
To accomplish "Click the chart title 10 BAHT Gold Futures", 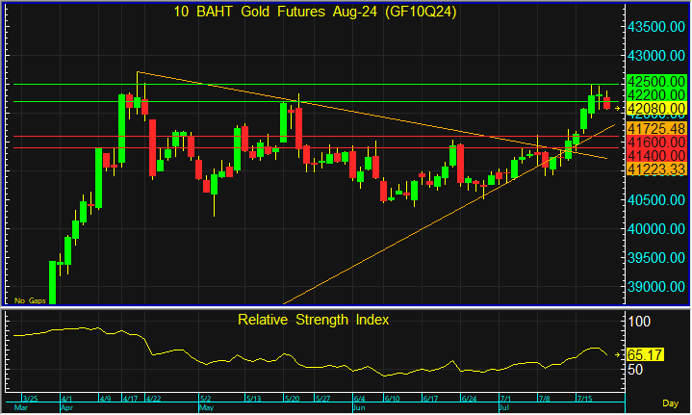I will point(312,12).
